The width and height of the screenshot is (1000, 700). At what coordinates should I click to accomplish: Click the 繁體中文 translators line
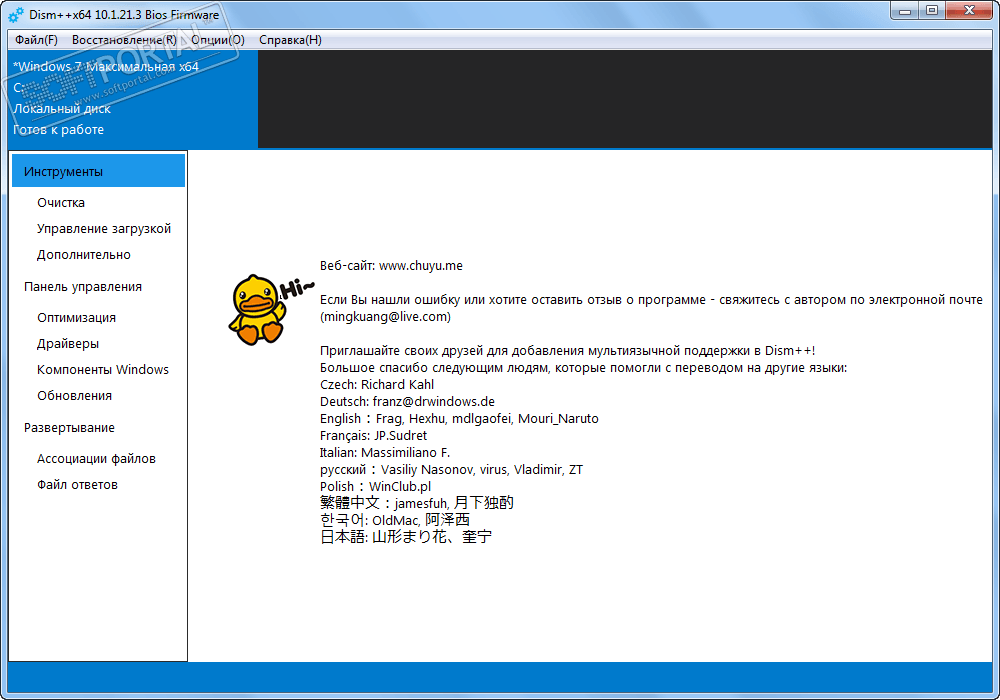pos(416,503)
